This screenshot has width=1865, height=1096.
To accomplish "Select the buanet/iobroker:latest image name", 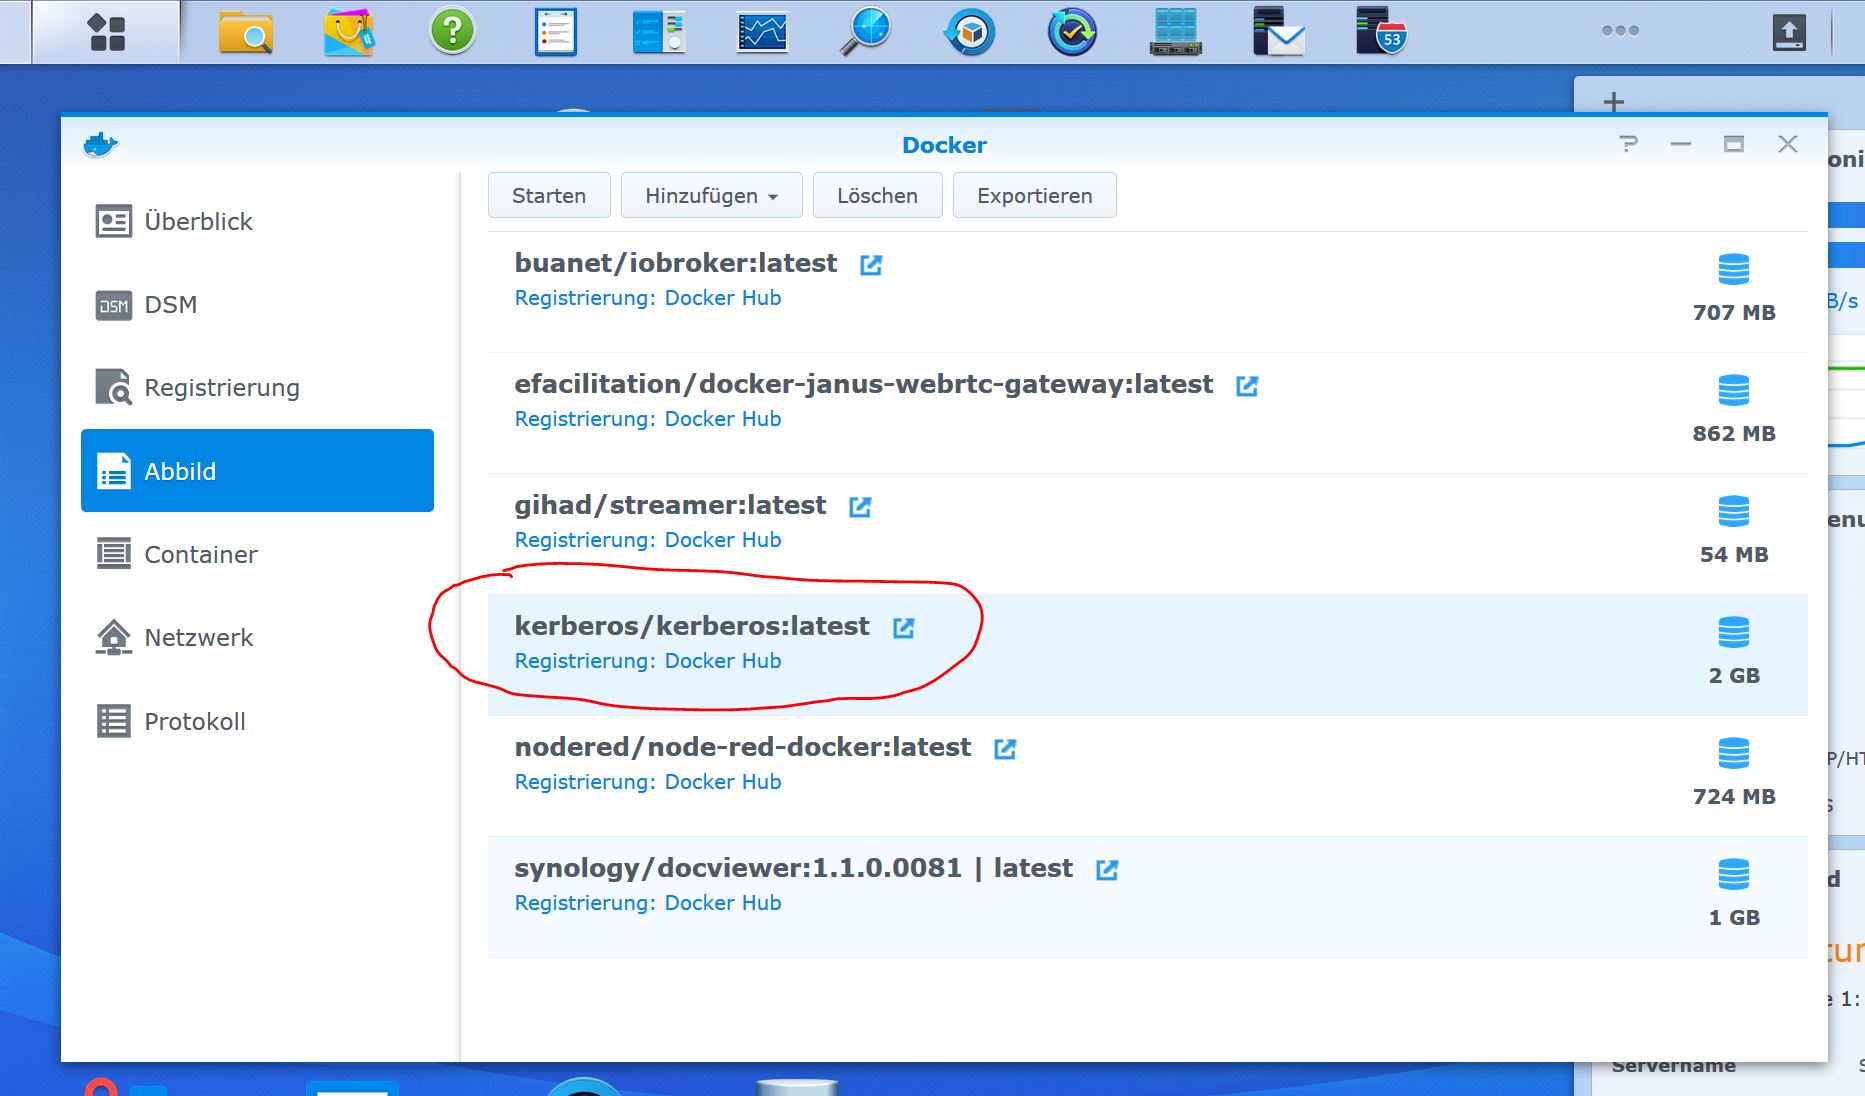I will 676,263.
